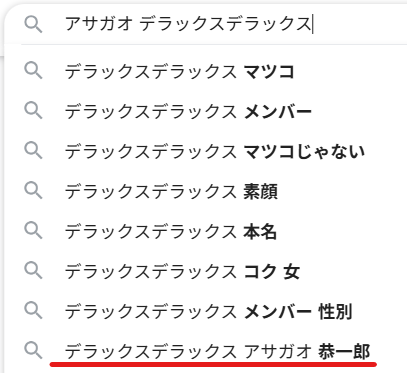The width and height of the screenshot is (407, 373).
Task: Choose the マツコじゃない suggestion
Action: pos(205,151)
